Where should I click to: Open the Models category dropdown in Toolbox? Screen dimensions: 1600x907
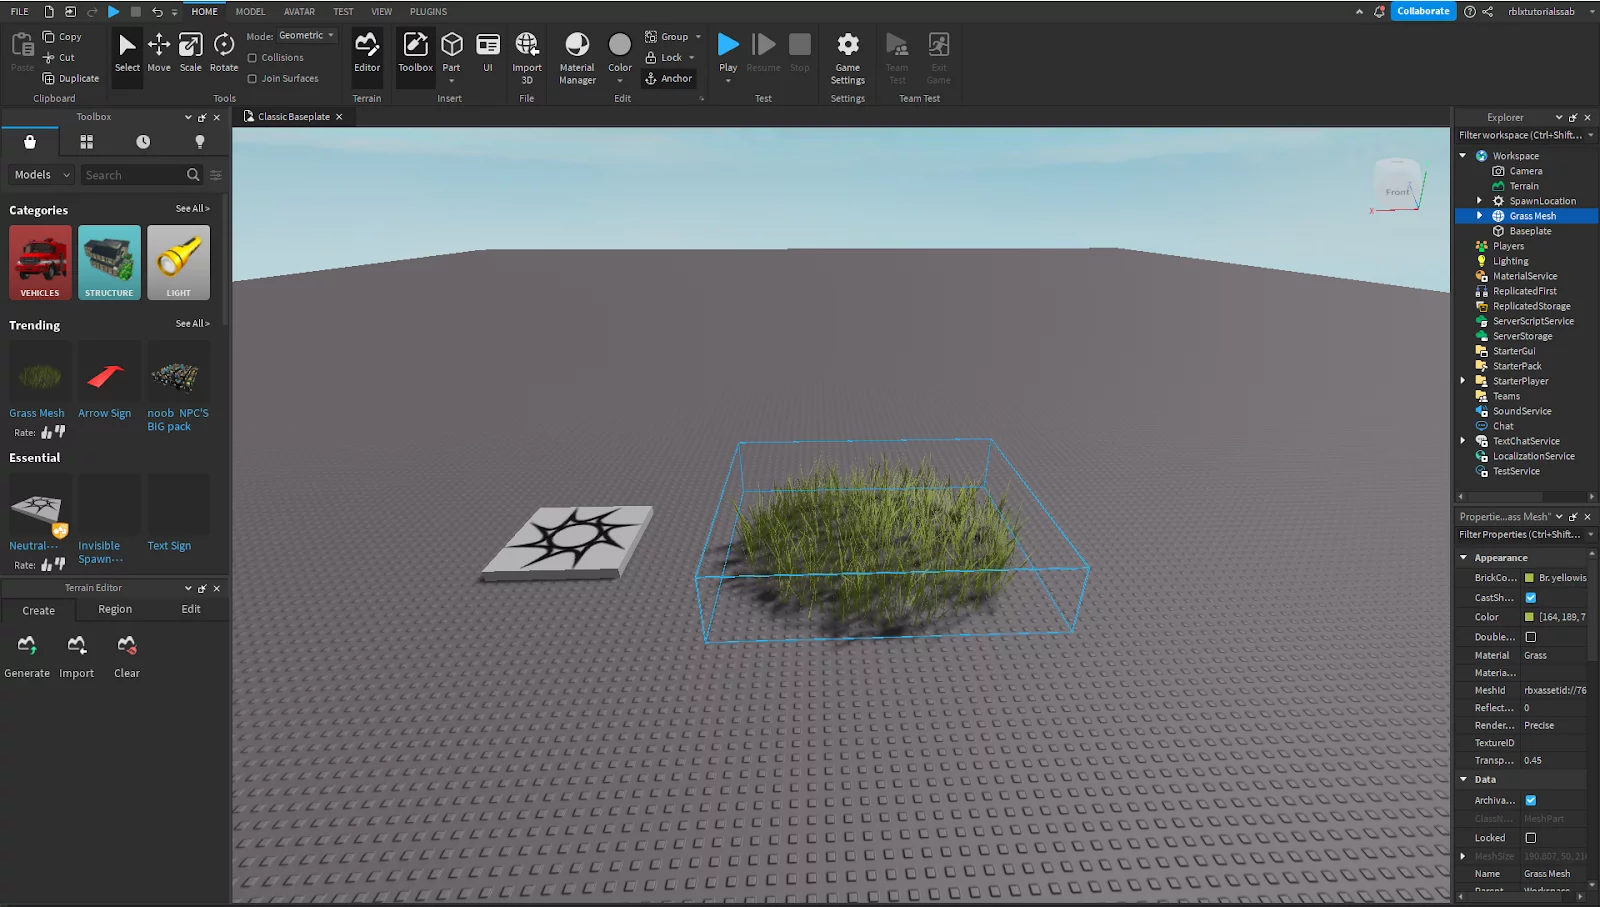[x=40, y=174]
